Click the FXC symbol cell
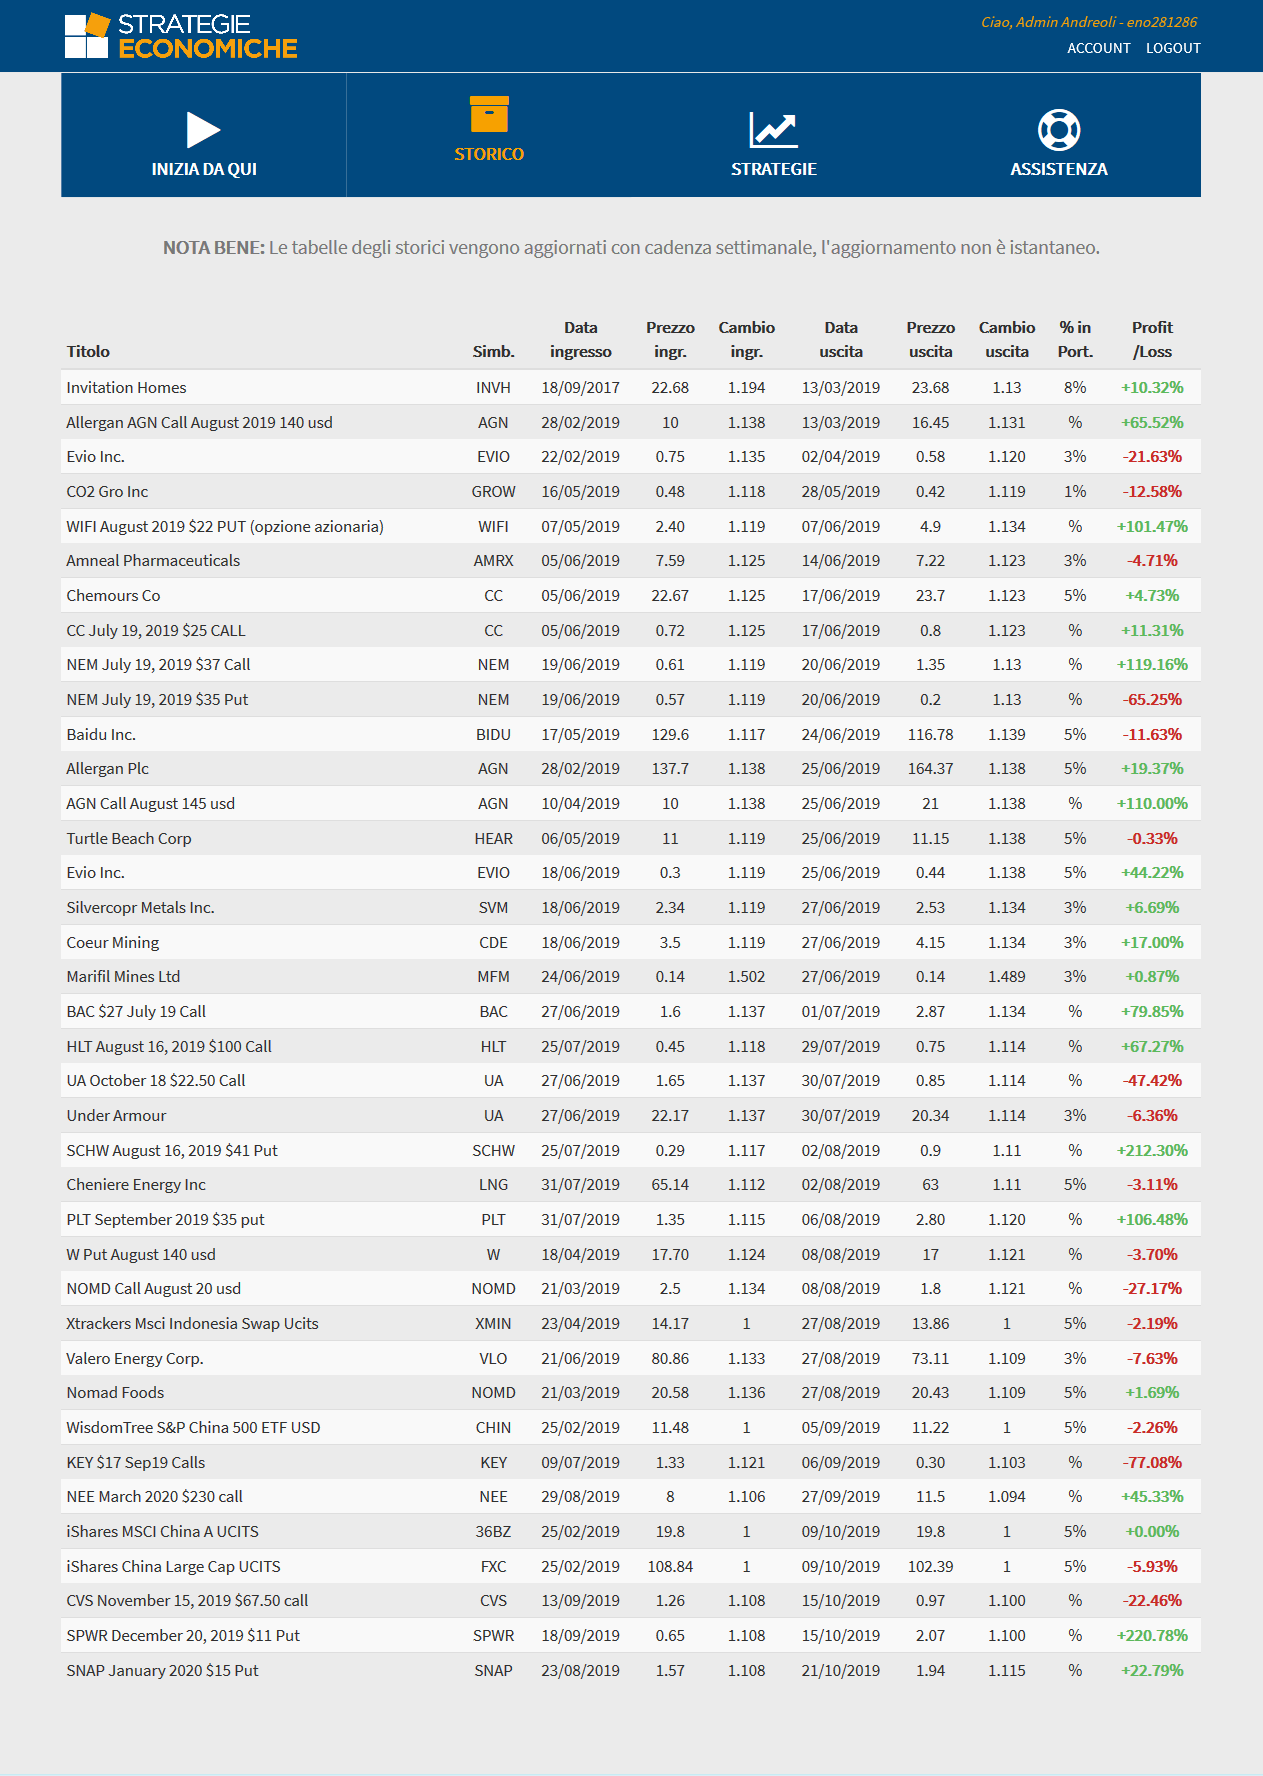Screen dimensions: 1263x1776 [493, 1566]
